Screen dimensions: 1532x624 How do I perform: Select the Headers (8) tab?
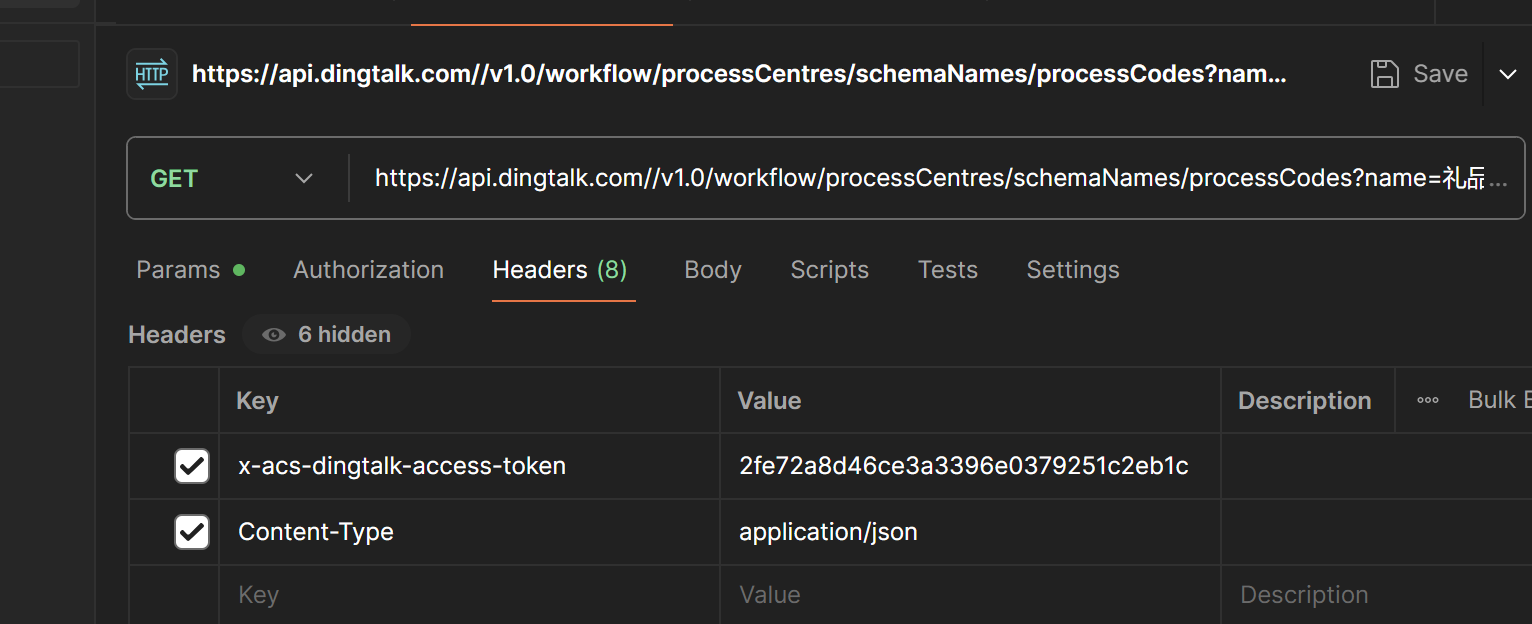(x=560, y=270)
